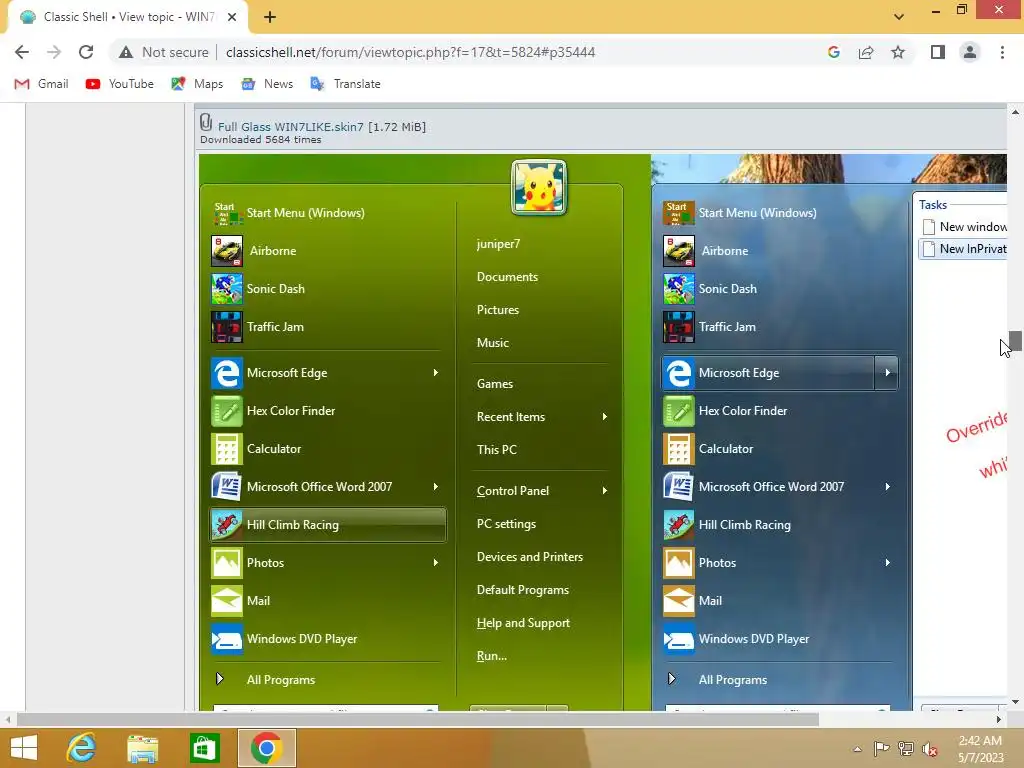Viewport: 1024px width, 768px height.
Task: Go back using the browser back arrow
Action: pyautogui.click(x=22, y=52)
